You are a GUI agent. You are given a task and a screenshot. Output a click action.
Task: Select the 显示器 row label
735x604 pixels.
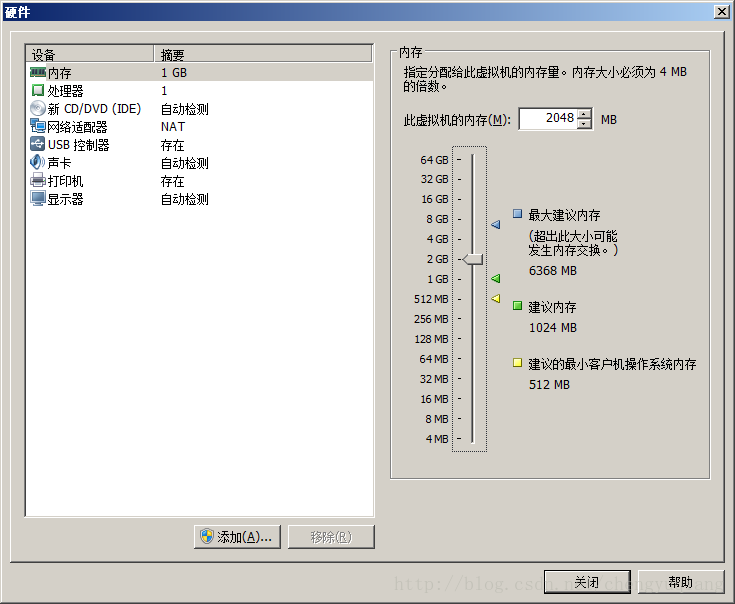[65, 199]
